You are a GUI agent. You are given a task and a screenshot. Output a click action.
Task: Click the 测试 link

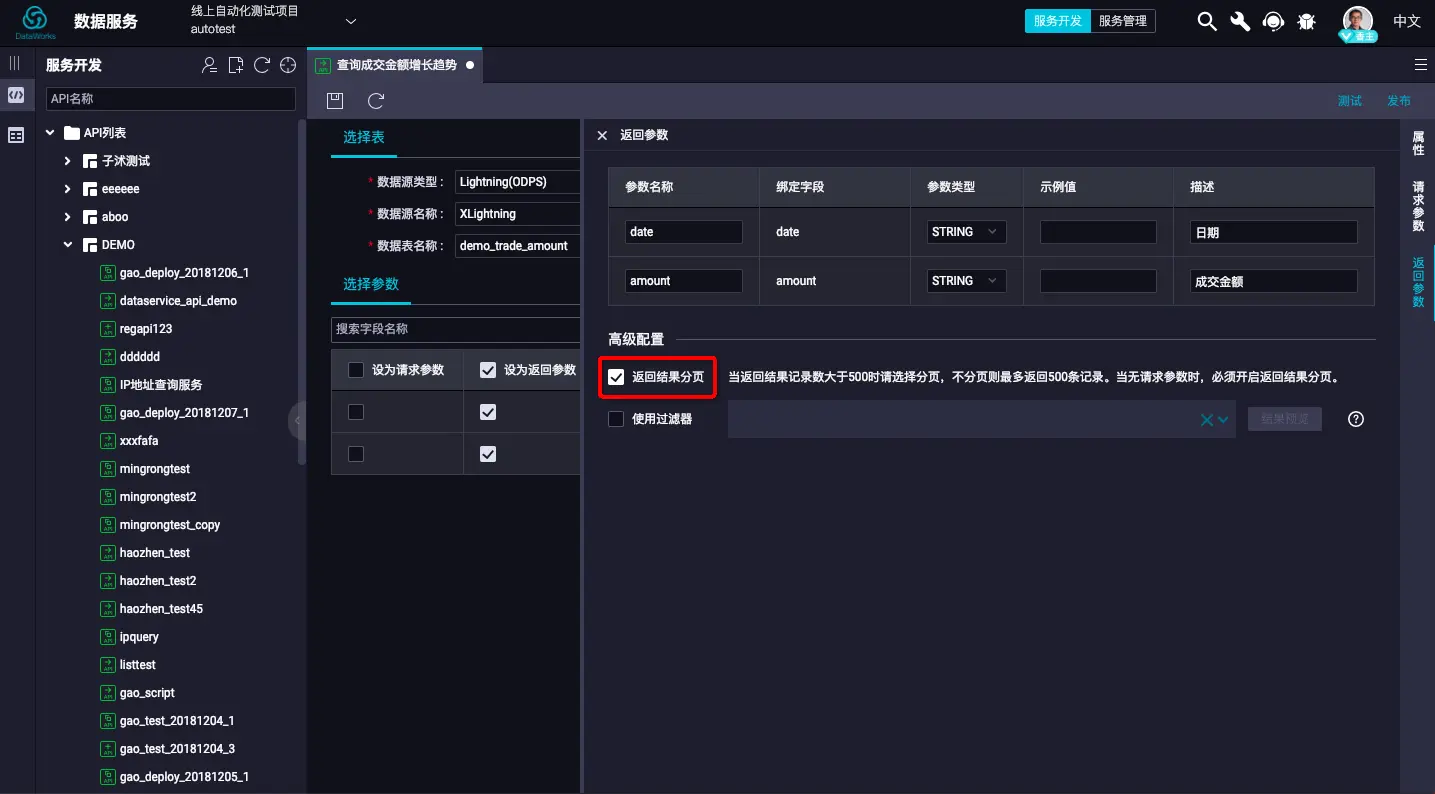click(x=1350, y=101)
